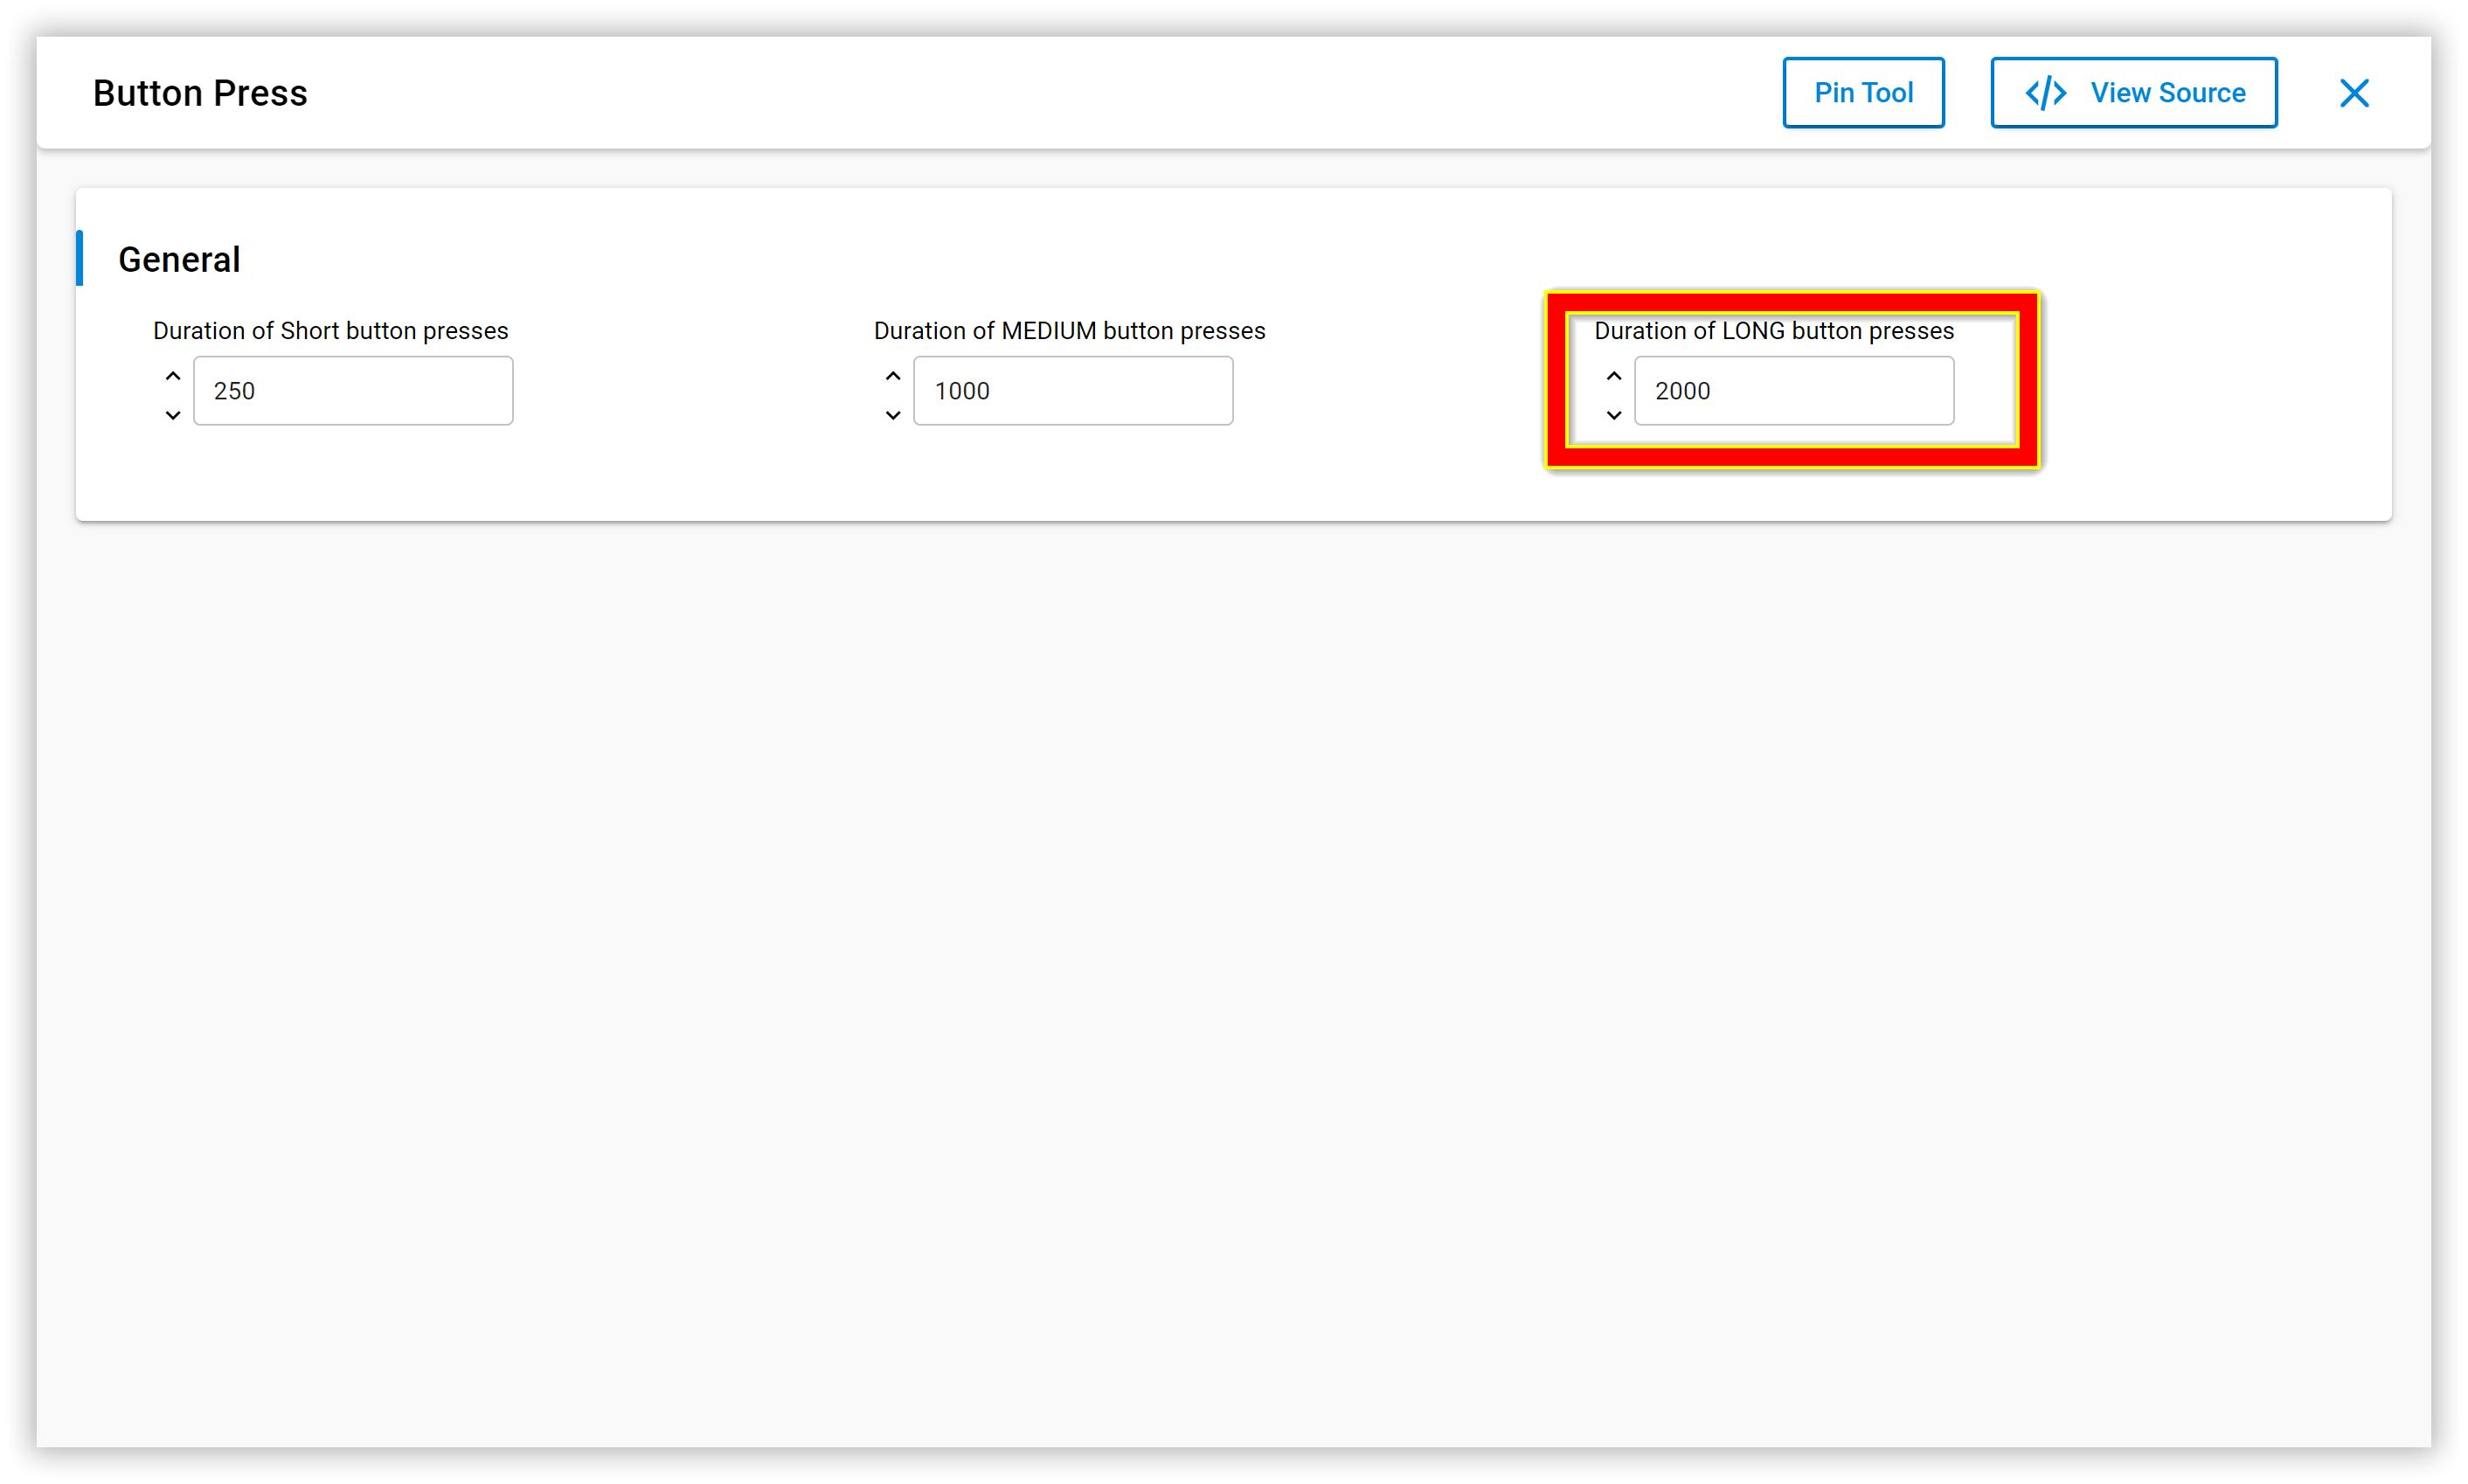This screenshot has width=2468, height=1484.
Task: Select the Duration of MEDIUM button presses label
Action: [x=1069, y=331]
